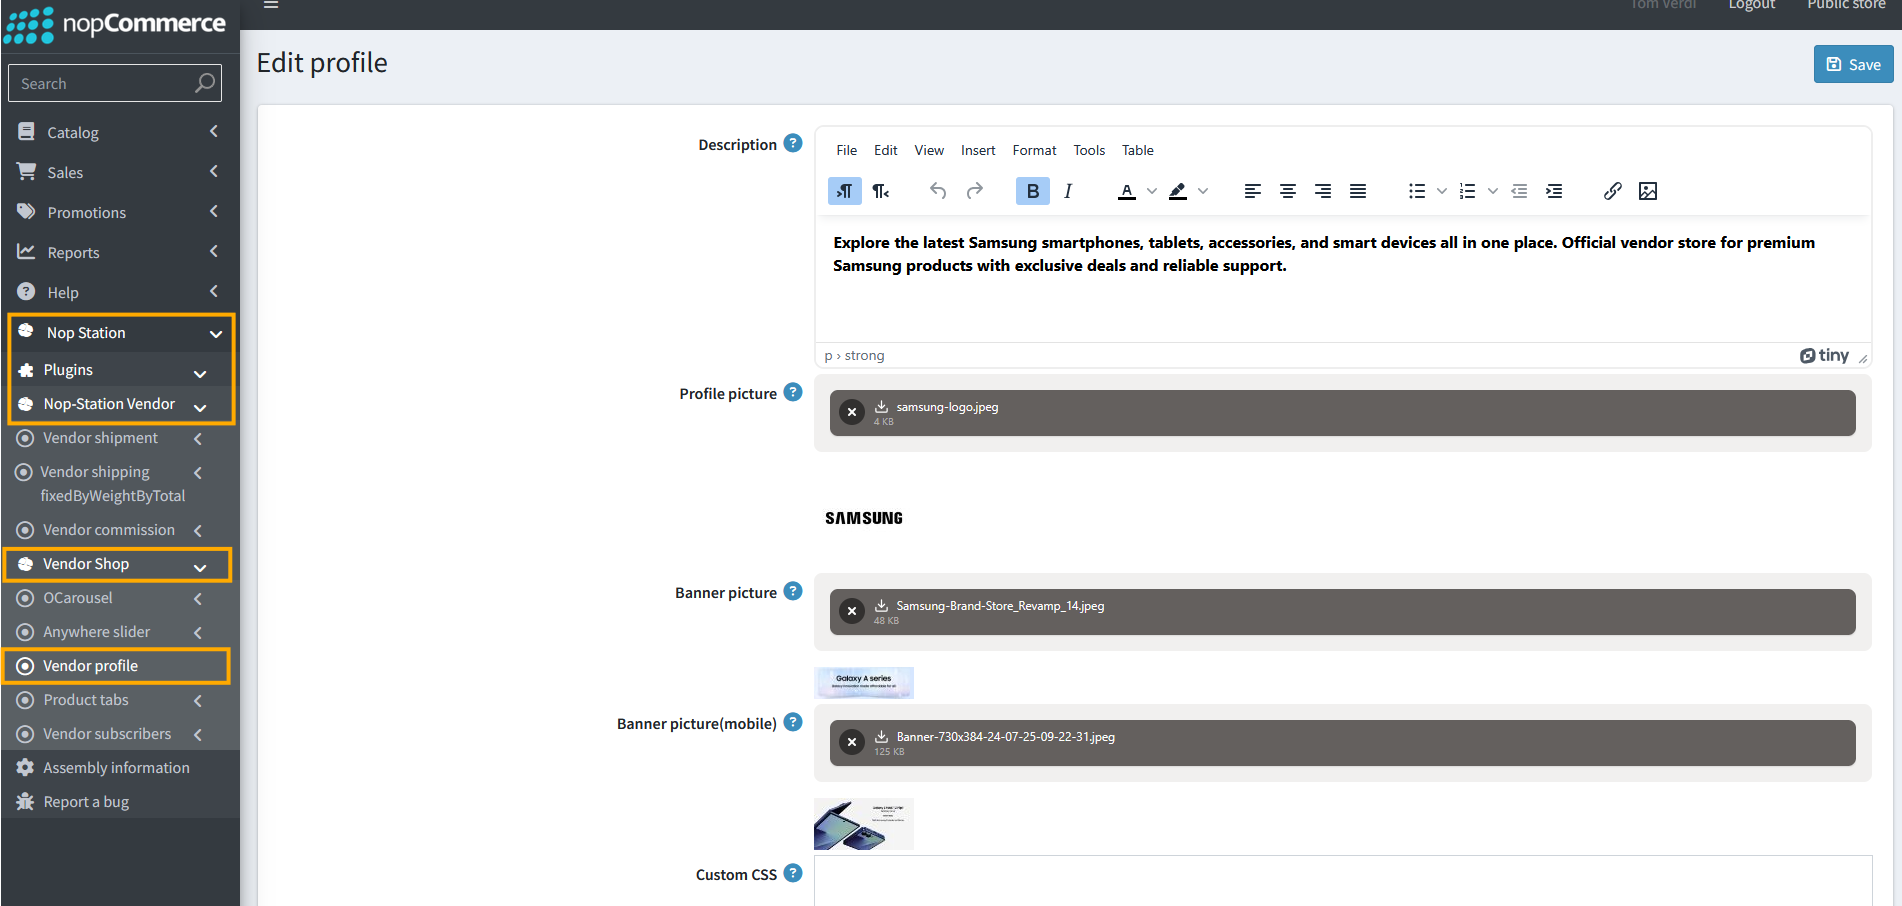The width and height of the screenshot is (1902, 906).
Task: Increase indent in editor
Action: pyautogui.click(x=1554, y=191)
